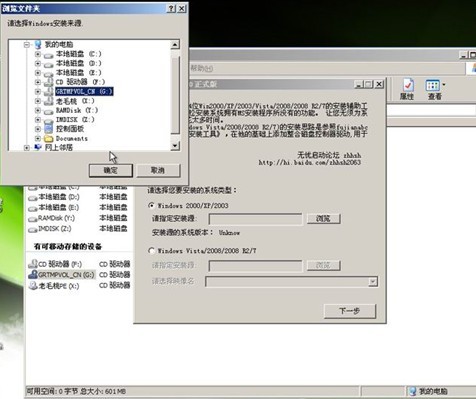Expand the 本地磁盘 (E:) tree node
The image size is (476, 399).
point(38,72)
